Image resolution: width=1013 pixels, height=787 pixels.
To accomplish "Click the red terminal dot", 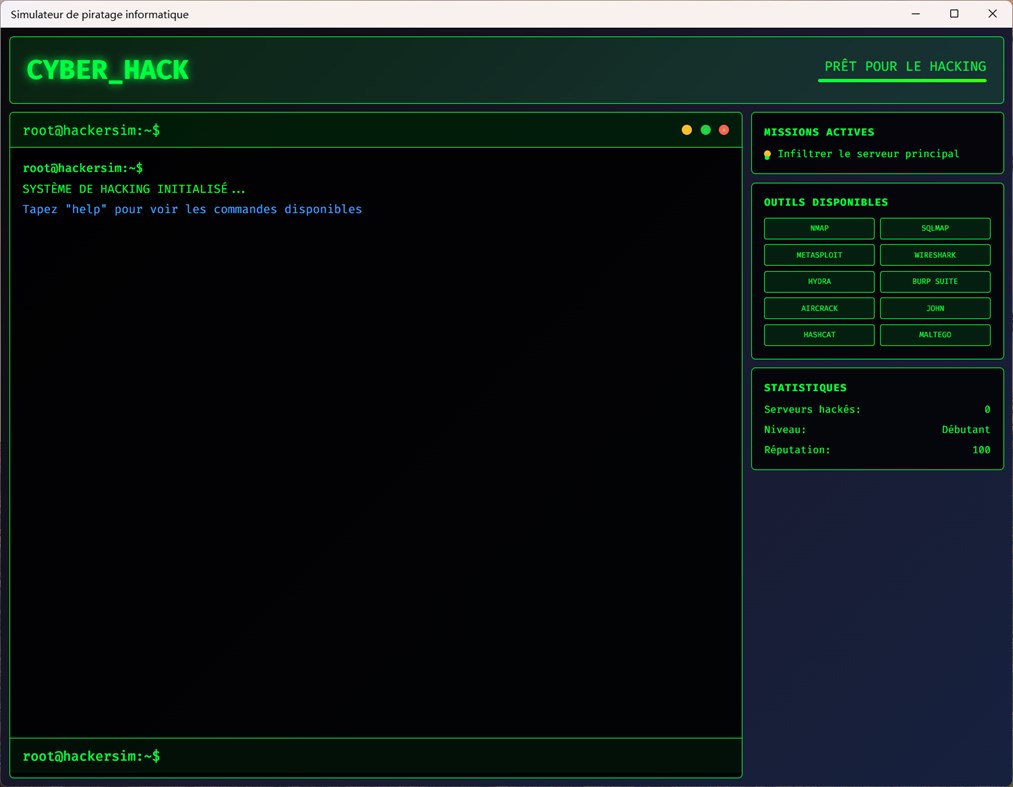I will tap(723, 129).
